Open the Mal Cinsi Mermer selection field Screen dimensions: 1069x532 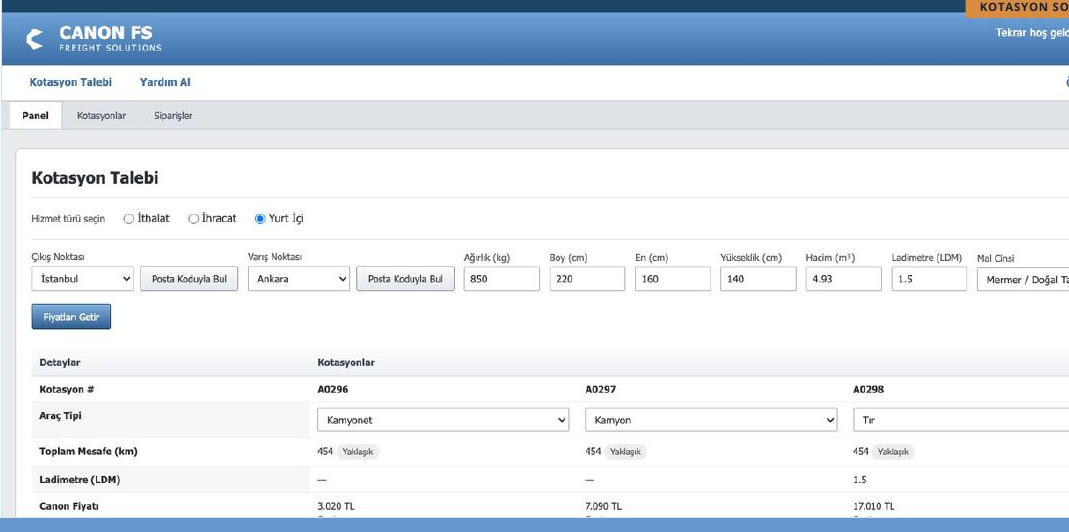(x=1023, y=279)
